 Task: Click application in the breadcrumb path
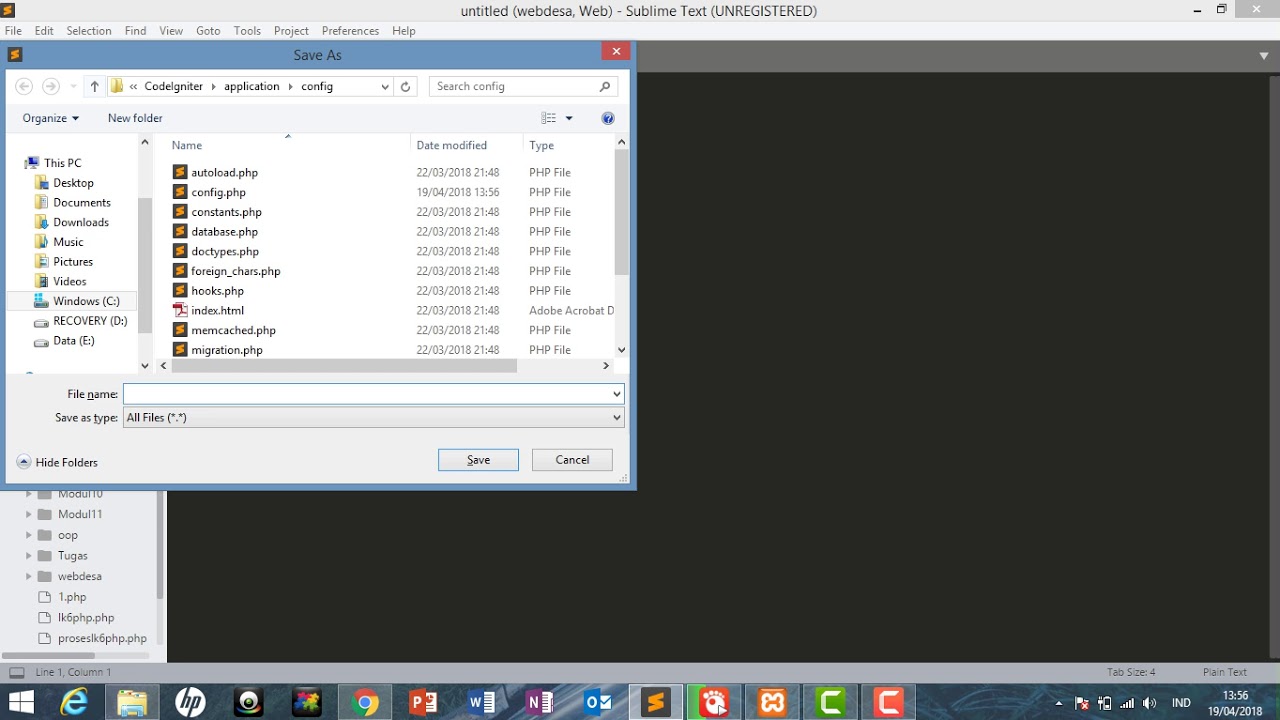pyautogui.click(x=252, y=86)
